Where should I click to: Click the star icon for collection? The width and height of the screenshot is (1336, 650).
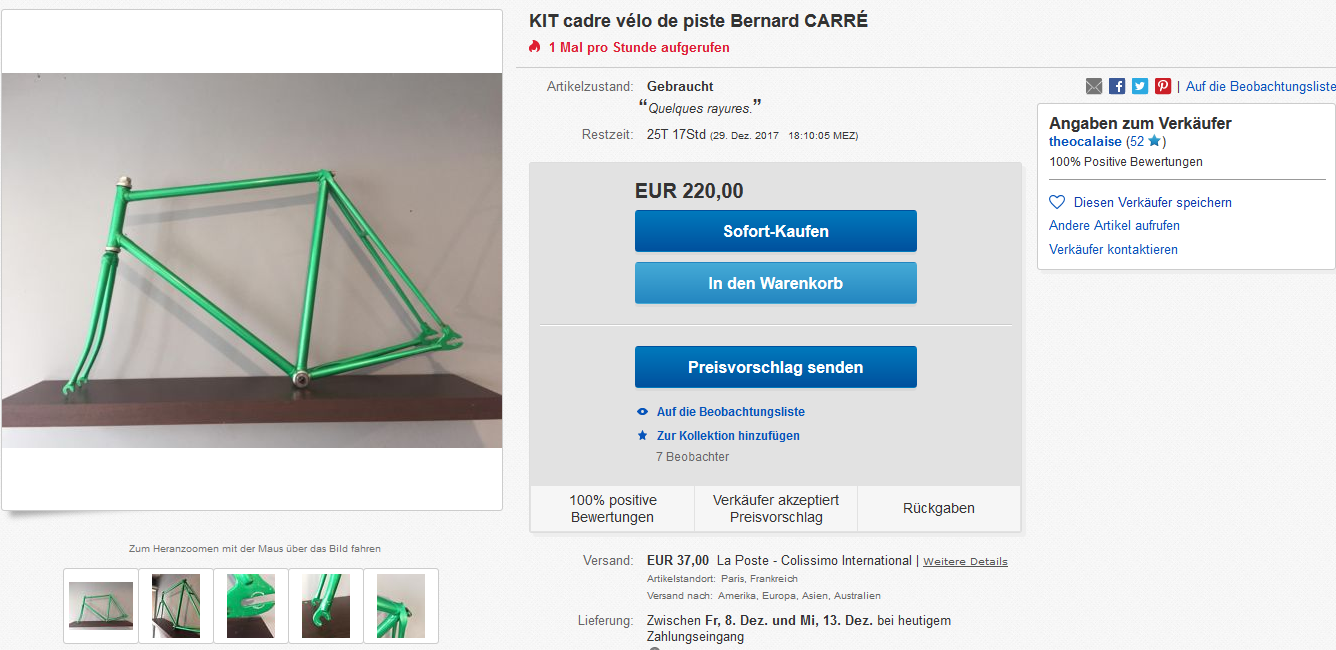(643, 436)
